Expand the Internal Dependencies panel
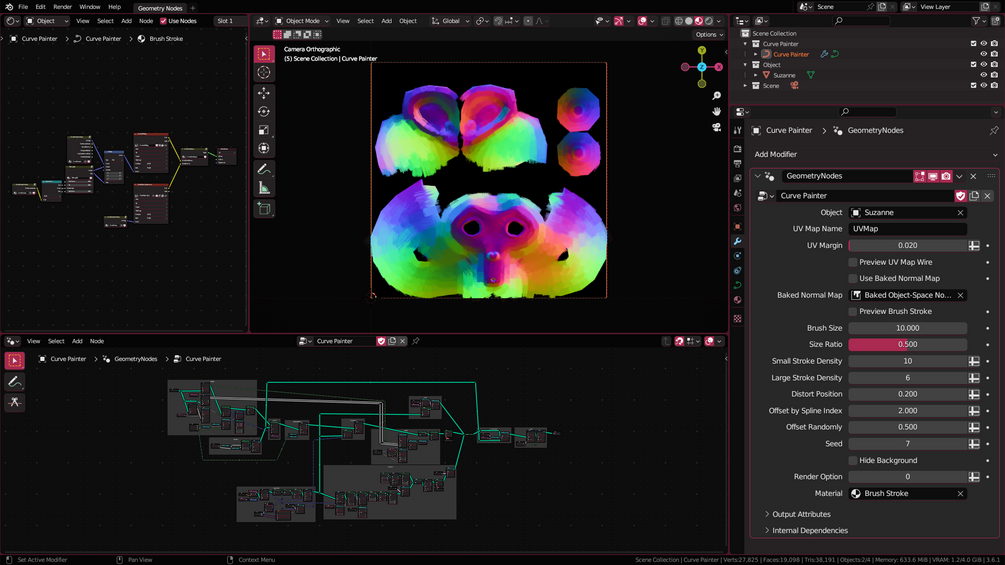 pos(810,531)
